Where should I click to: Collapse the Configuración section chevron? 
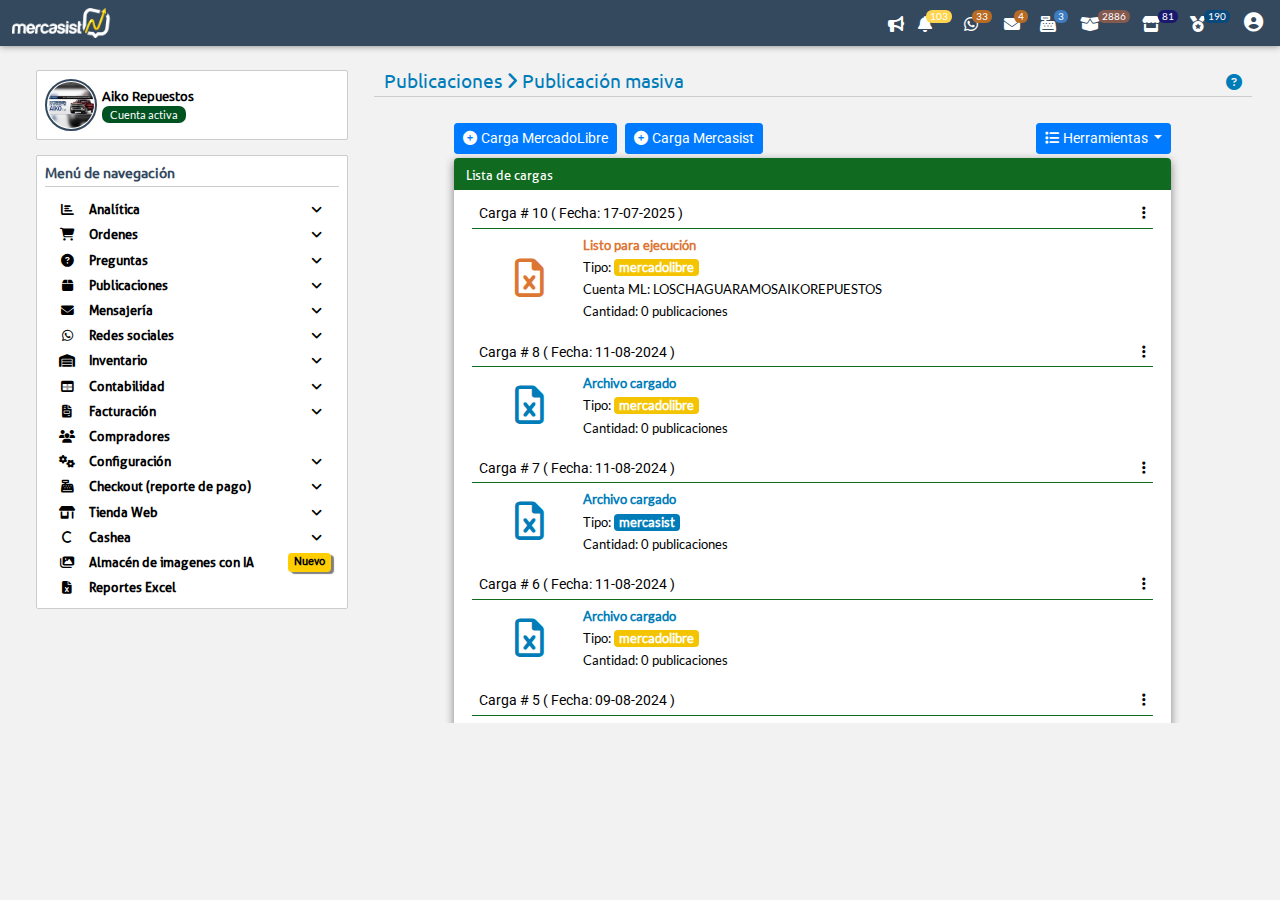316,461
